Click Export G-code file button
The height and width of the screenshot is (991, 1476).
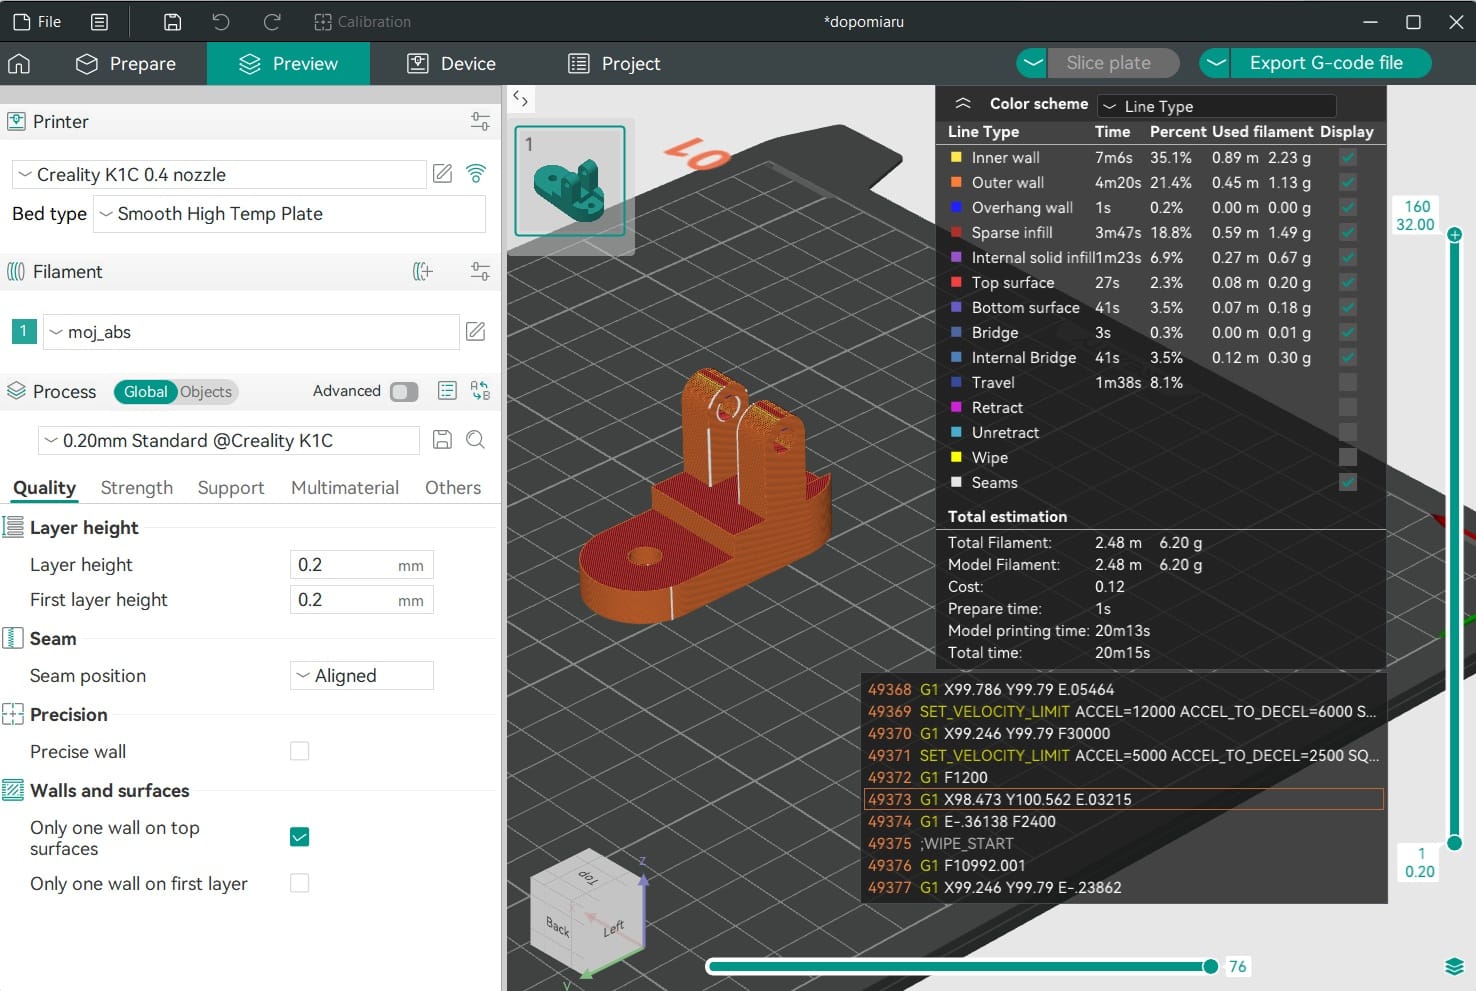pos(1325,63)
